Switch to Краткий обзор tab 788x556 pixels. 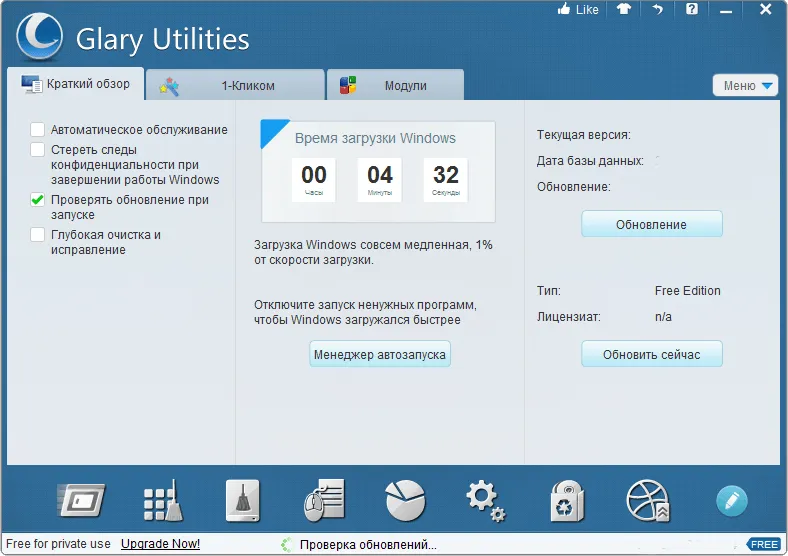point(75,84)
